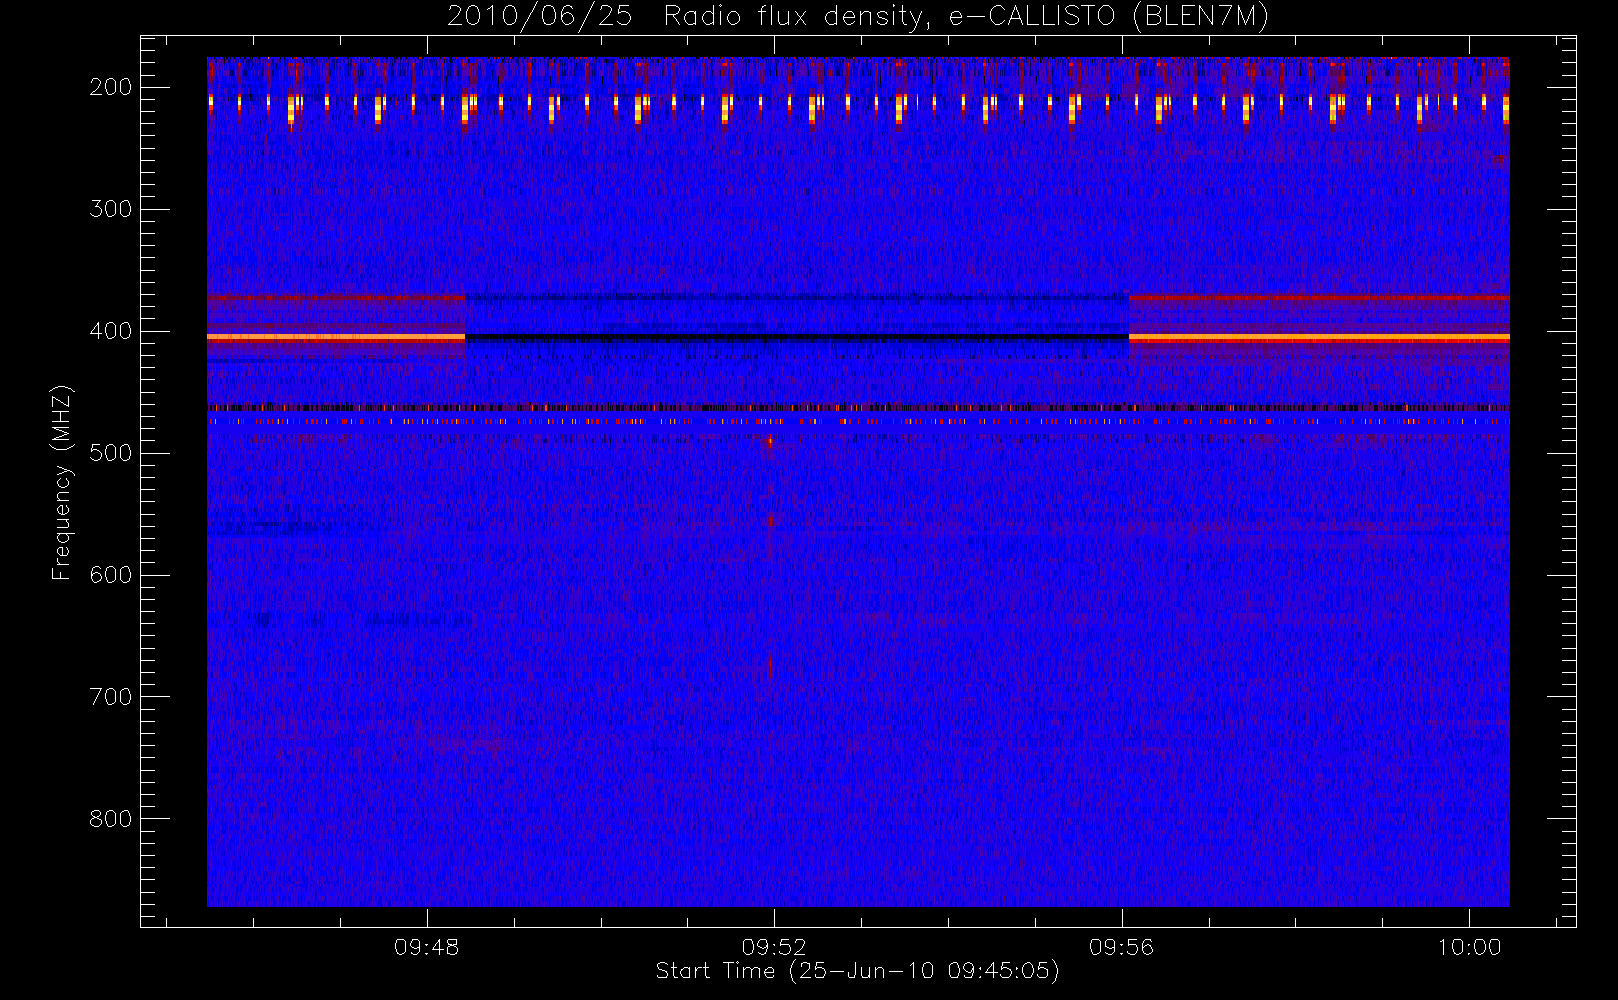Click the 09:48 time tick label
The image size is (1618, 1000).
(427, 947)
